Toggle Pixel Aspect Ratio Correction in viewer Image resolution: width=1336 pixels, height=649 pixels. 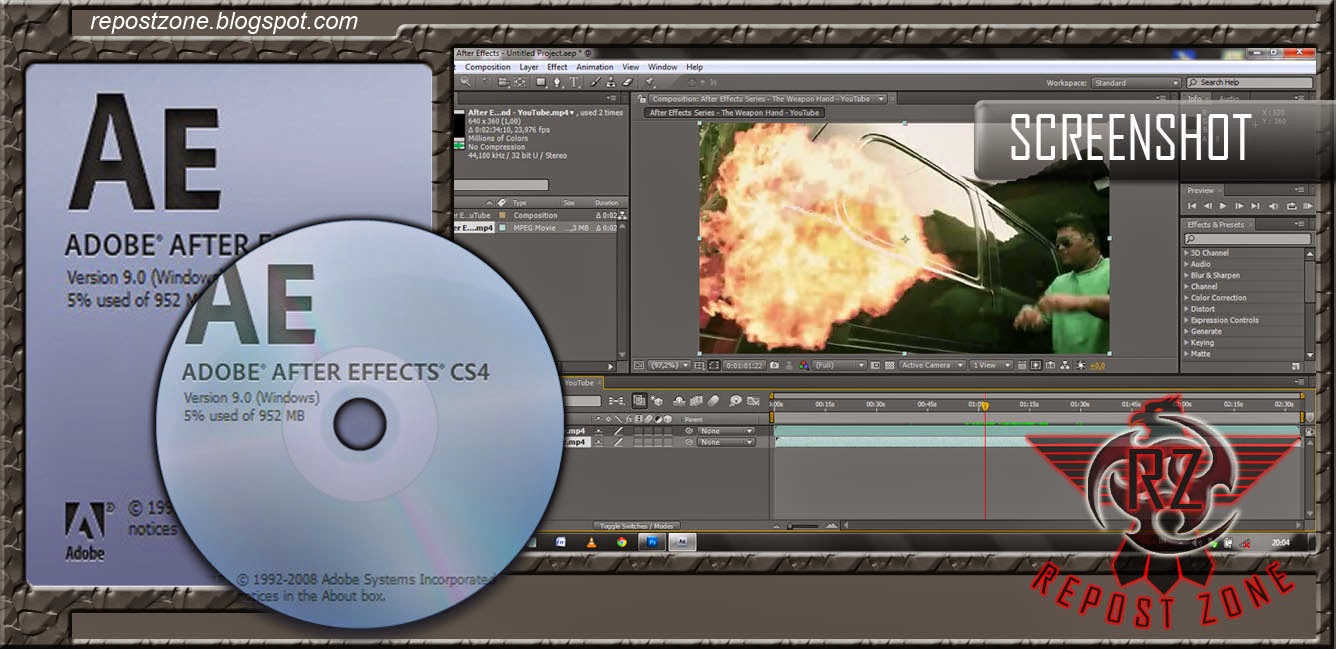pos(1021,365)
